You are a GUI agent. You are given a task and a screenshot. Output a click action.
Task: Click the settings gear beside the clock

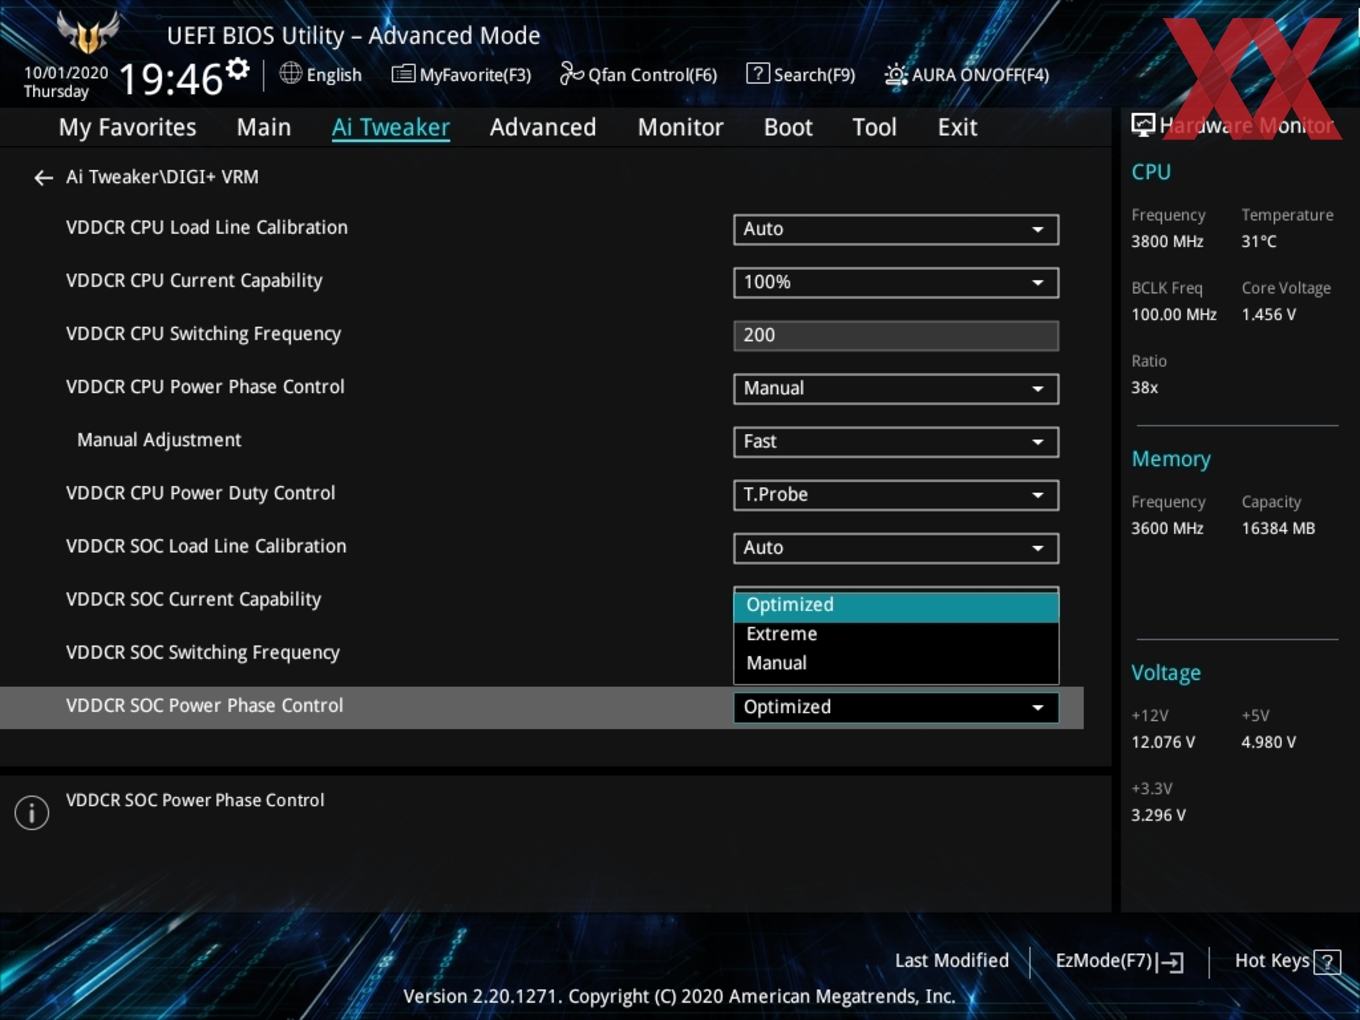coord(237,69)
